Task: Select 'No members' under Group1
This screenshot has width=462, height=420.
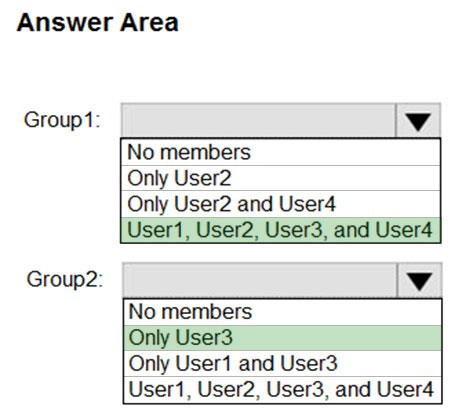Action: click(281, 152)
